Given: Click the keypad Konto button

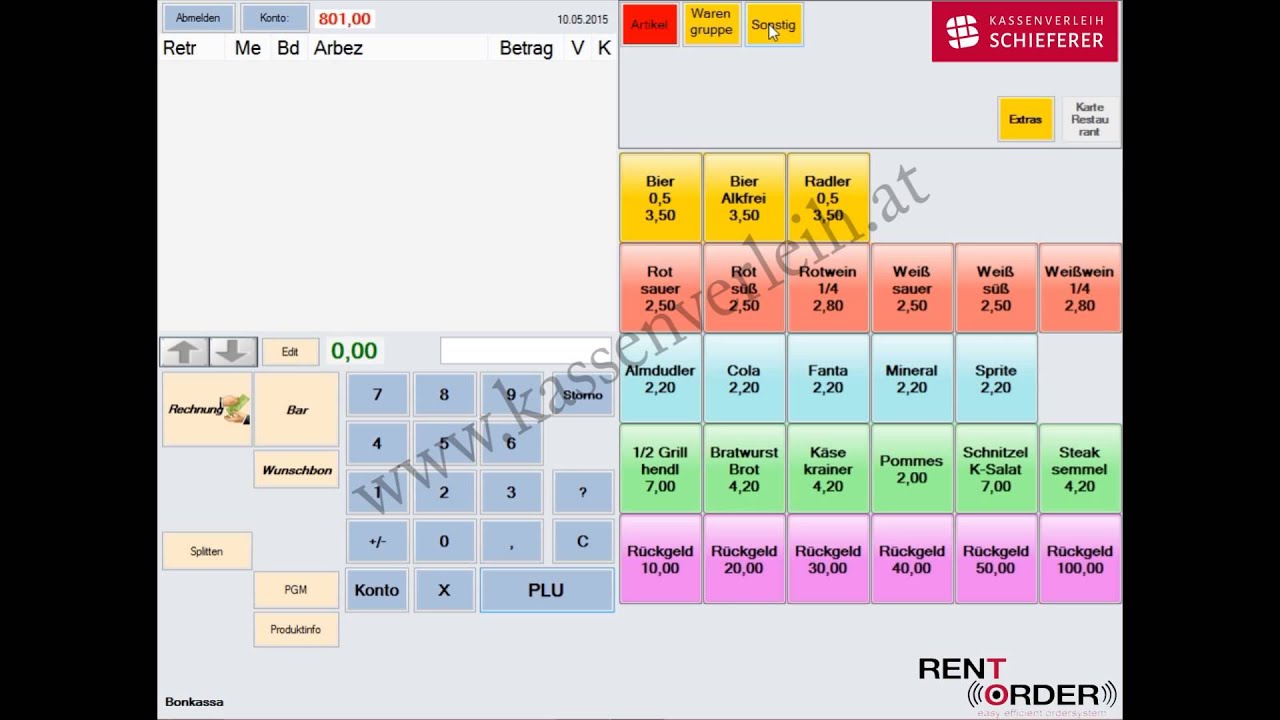Looking at the screenshot, I should [377, 590].
